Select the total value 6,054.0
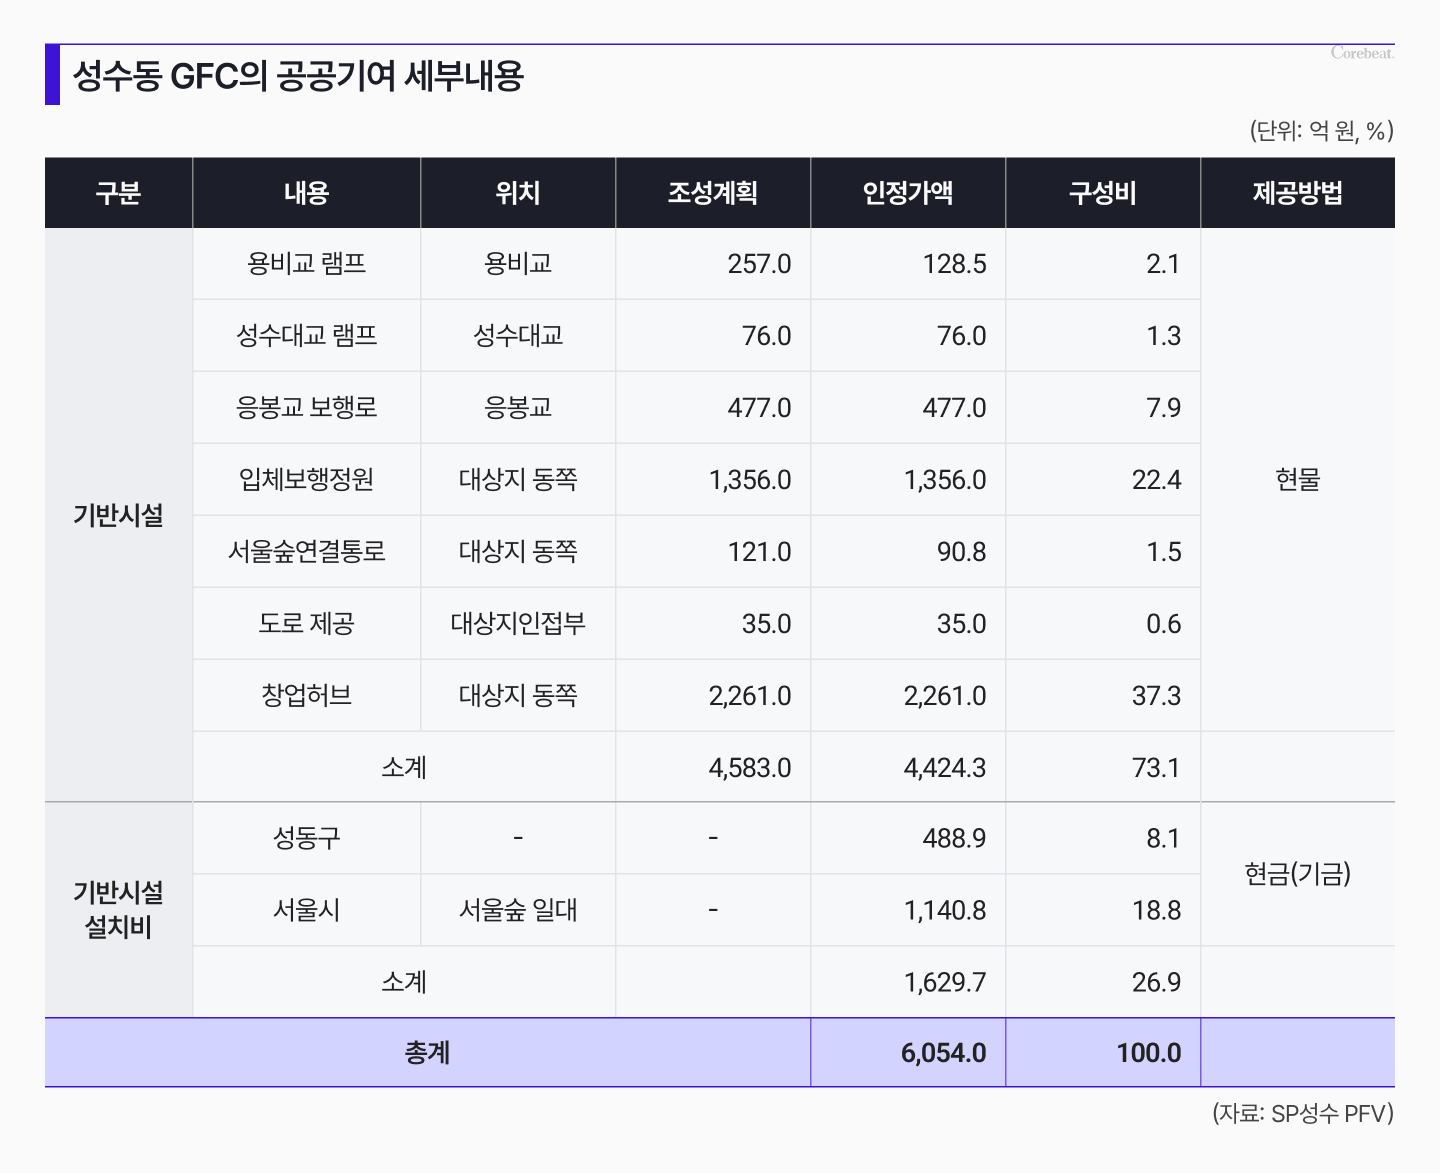The width and height of the screenshot is (1440, 1173). coord(942,1053)
